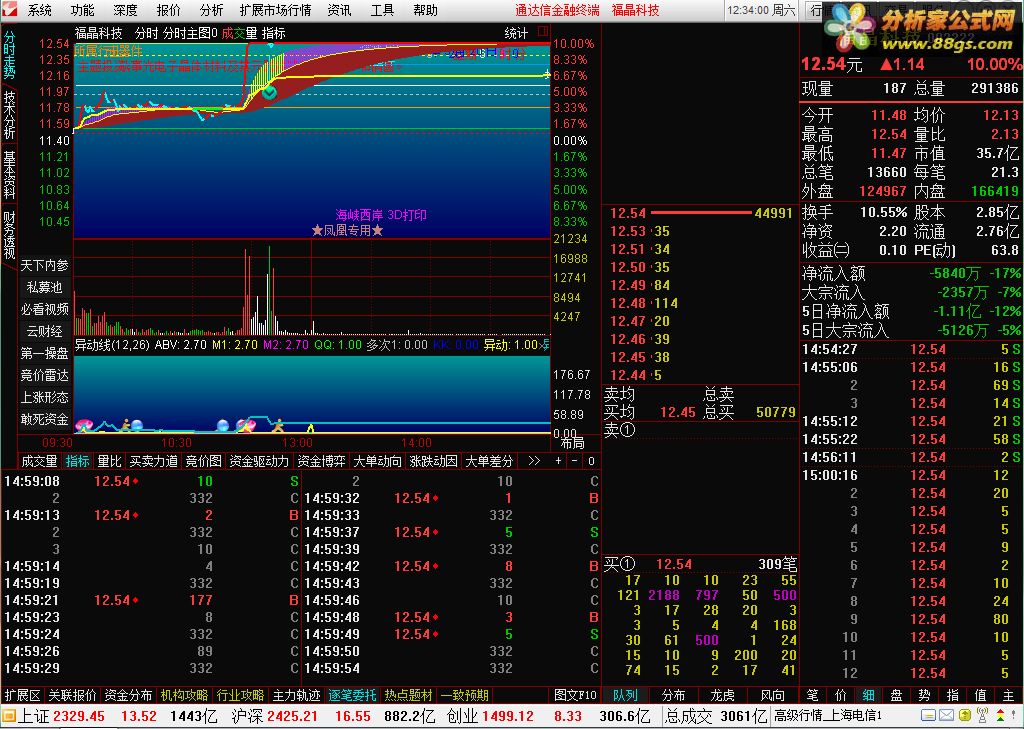Open the 帮助 menu
Screen dimensions: 1024x729
point(425,10)
